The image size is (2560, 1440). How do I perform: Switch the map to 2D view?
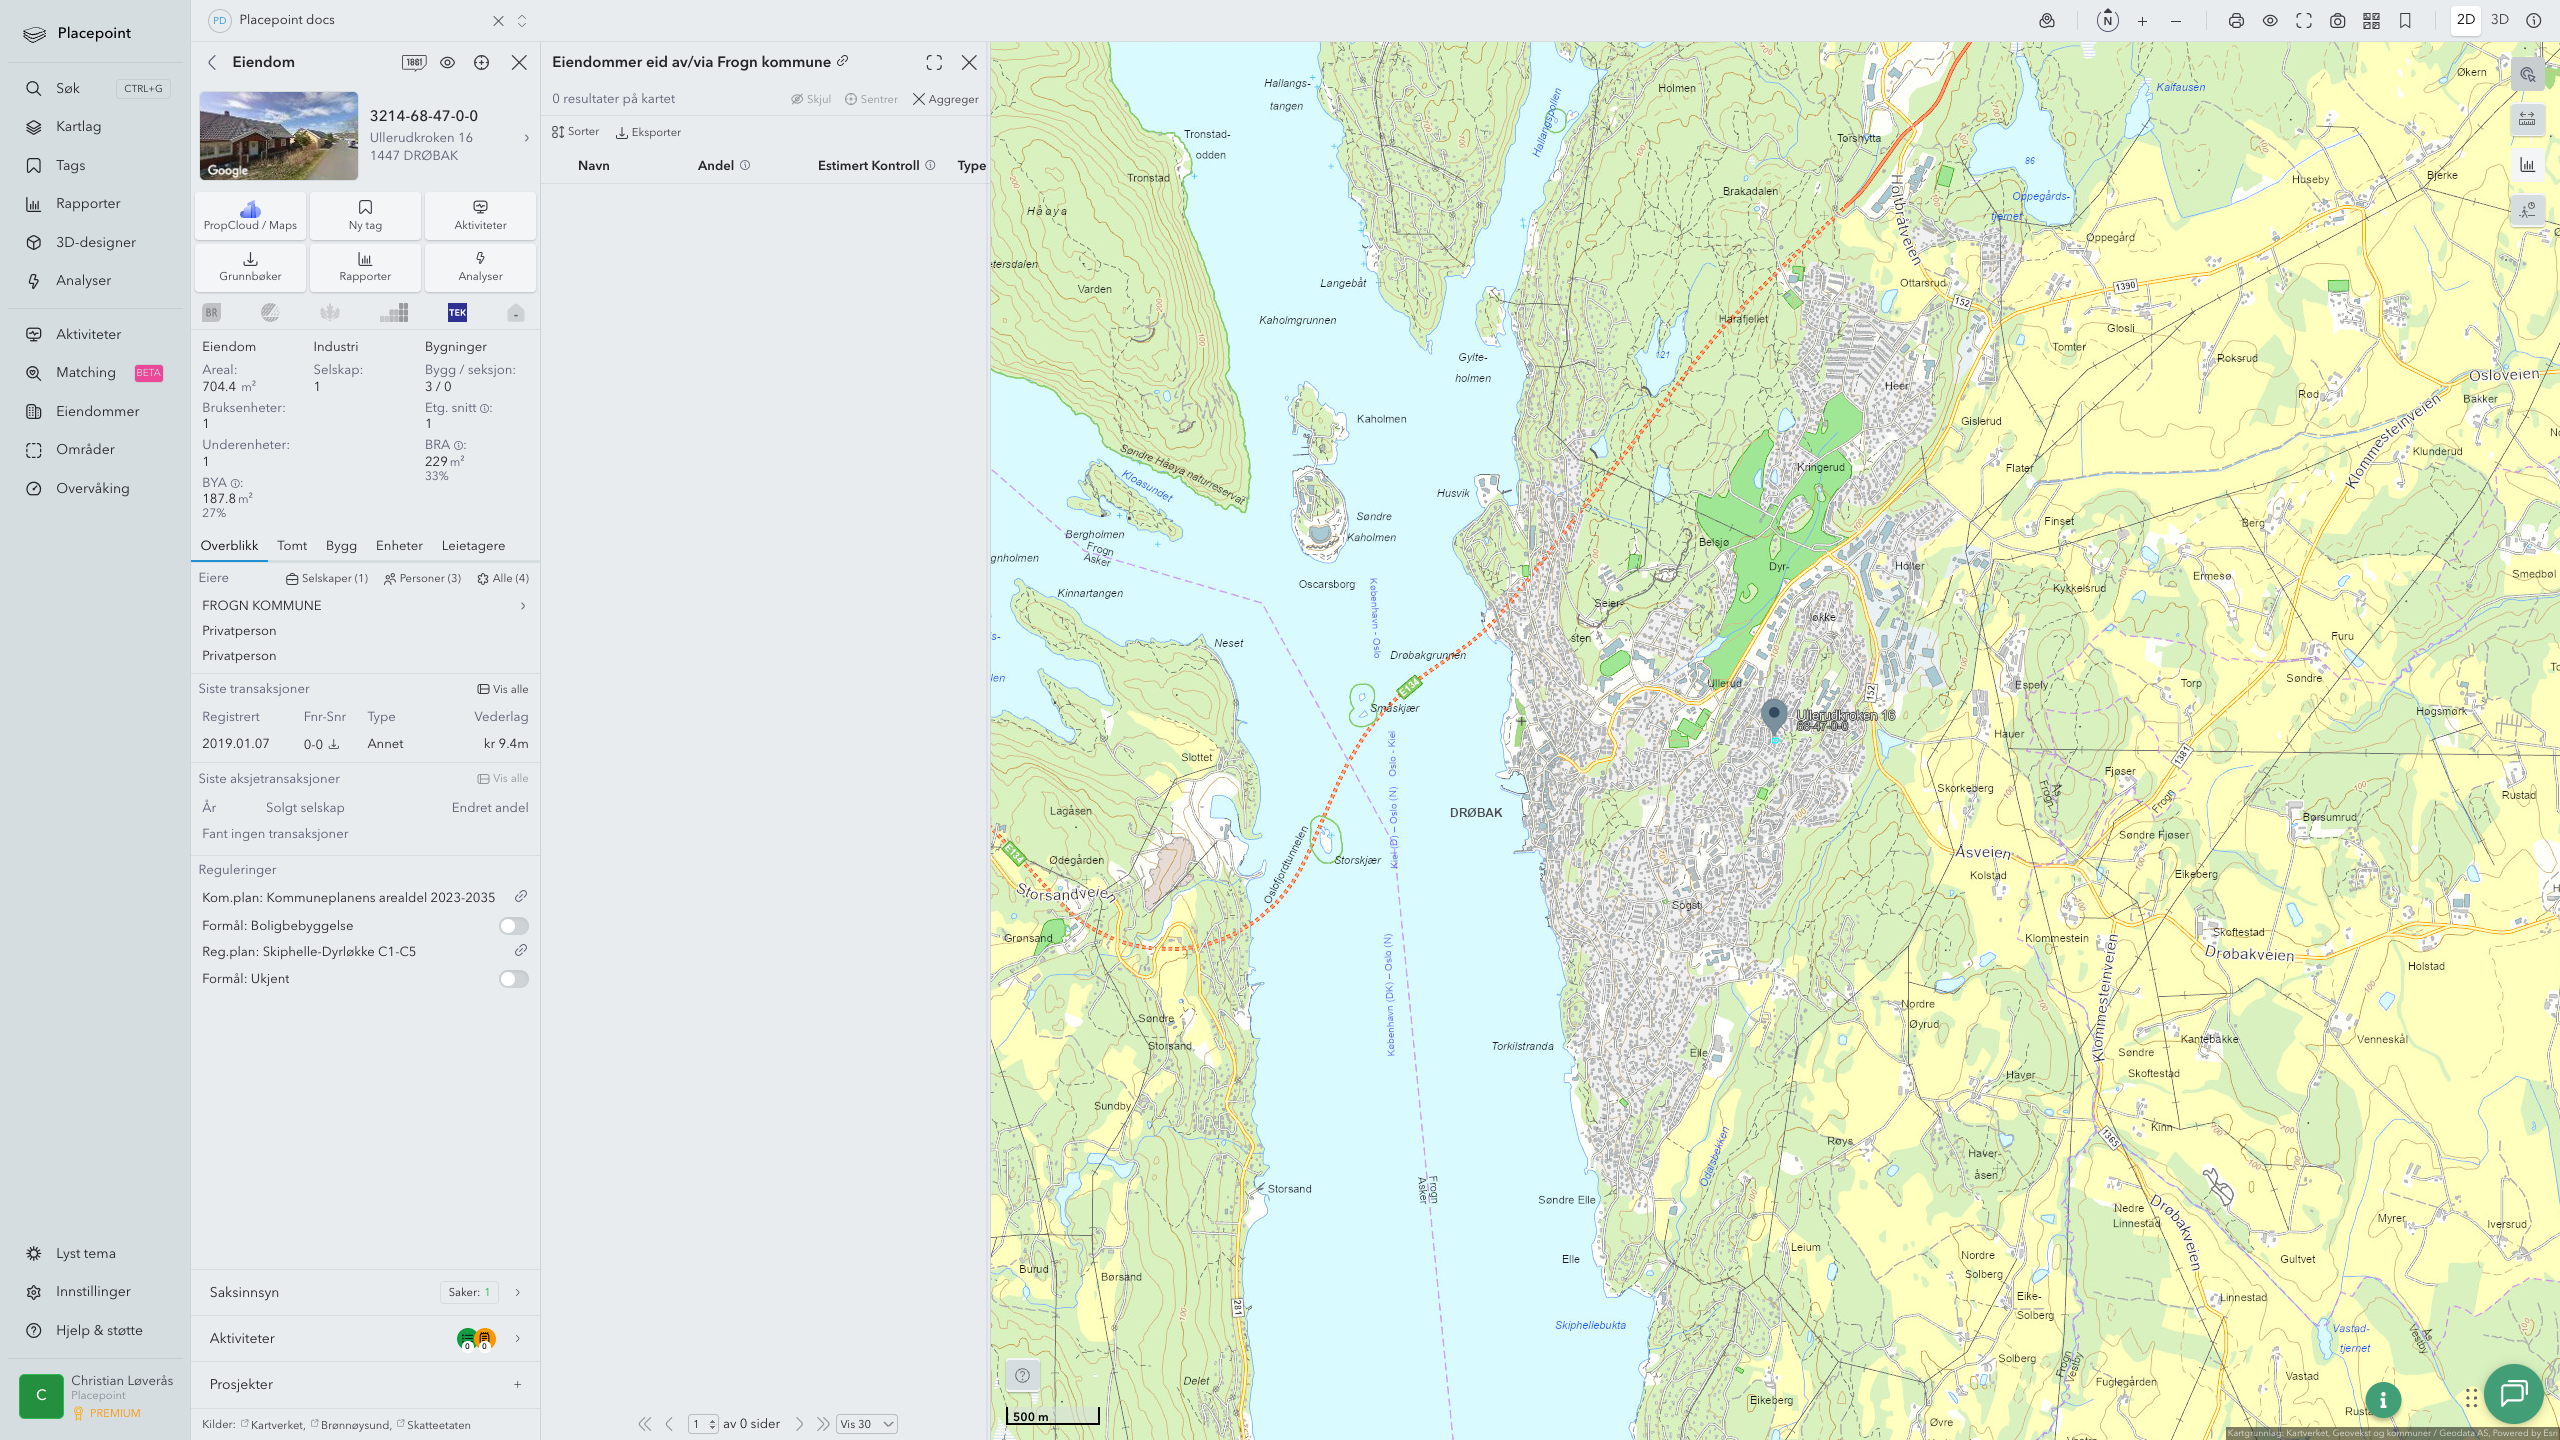tap(2466, 20)
